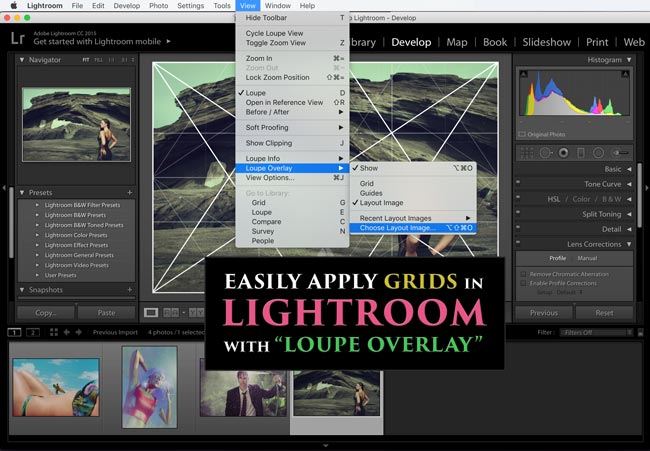Toggle Lens Corrections panel on/off switch

click(518, 241)
